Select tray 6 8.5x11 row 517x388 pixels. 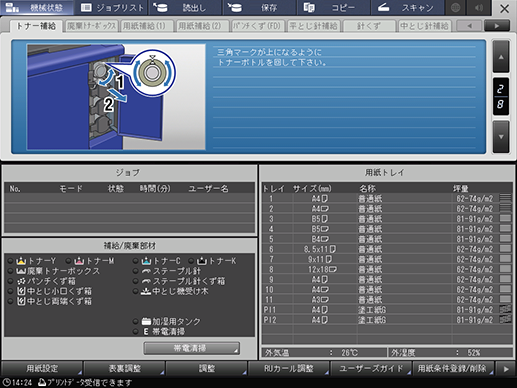(387, 249)
